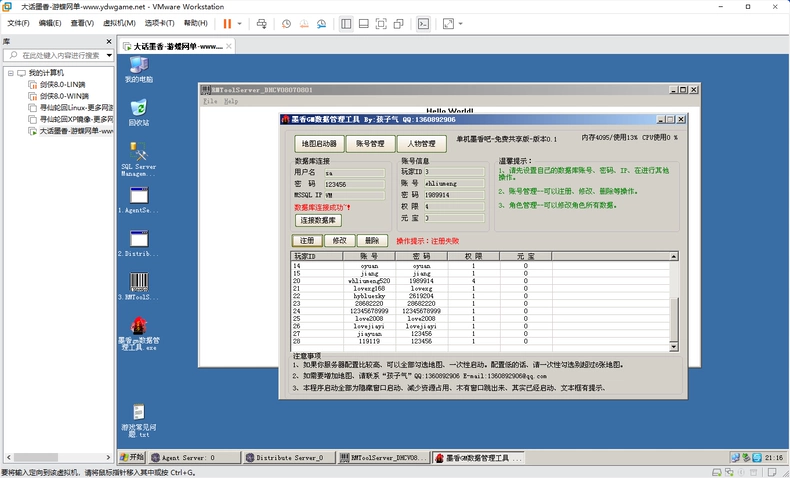790x478 pixels.
Task: Click the snapshot clock icon in toolbar
Action: pos(286,24)
